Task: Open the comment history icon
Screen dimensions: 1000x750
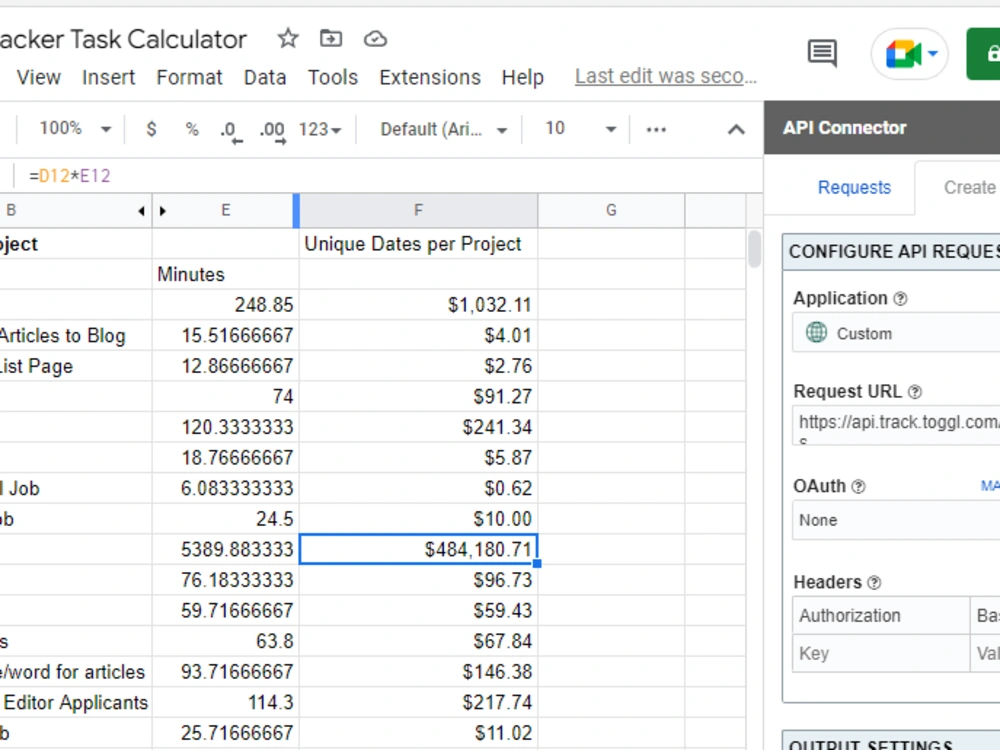Action: 822,54
